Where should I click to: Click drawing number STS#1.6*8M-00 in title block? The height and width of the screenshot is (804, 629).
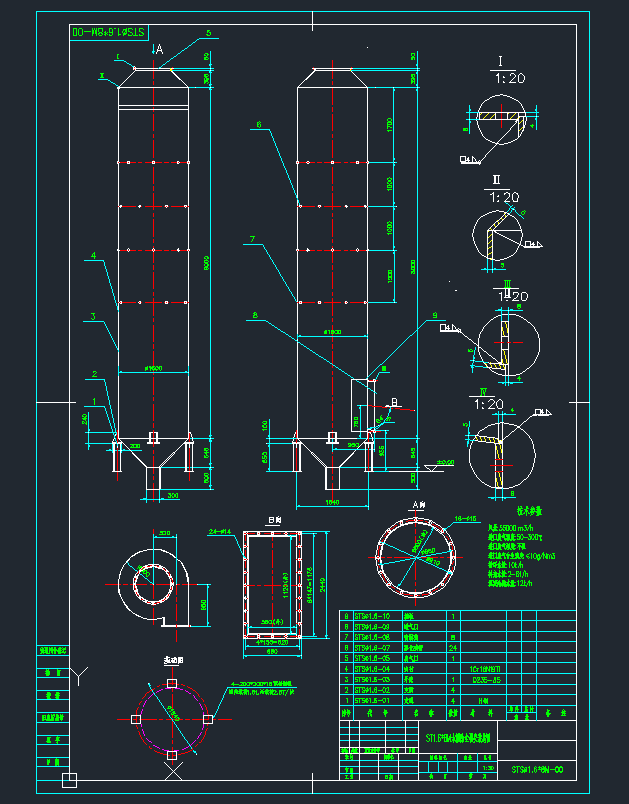(x=538, y=770)
